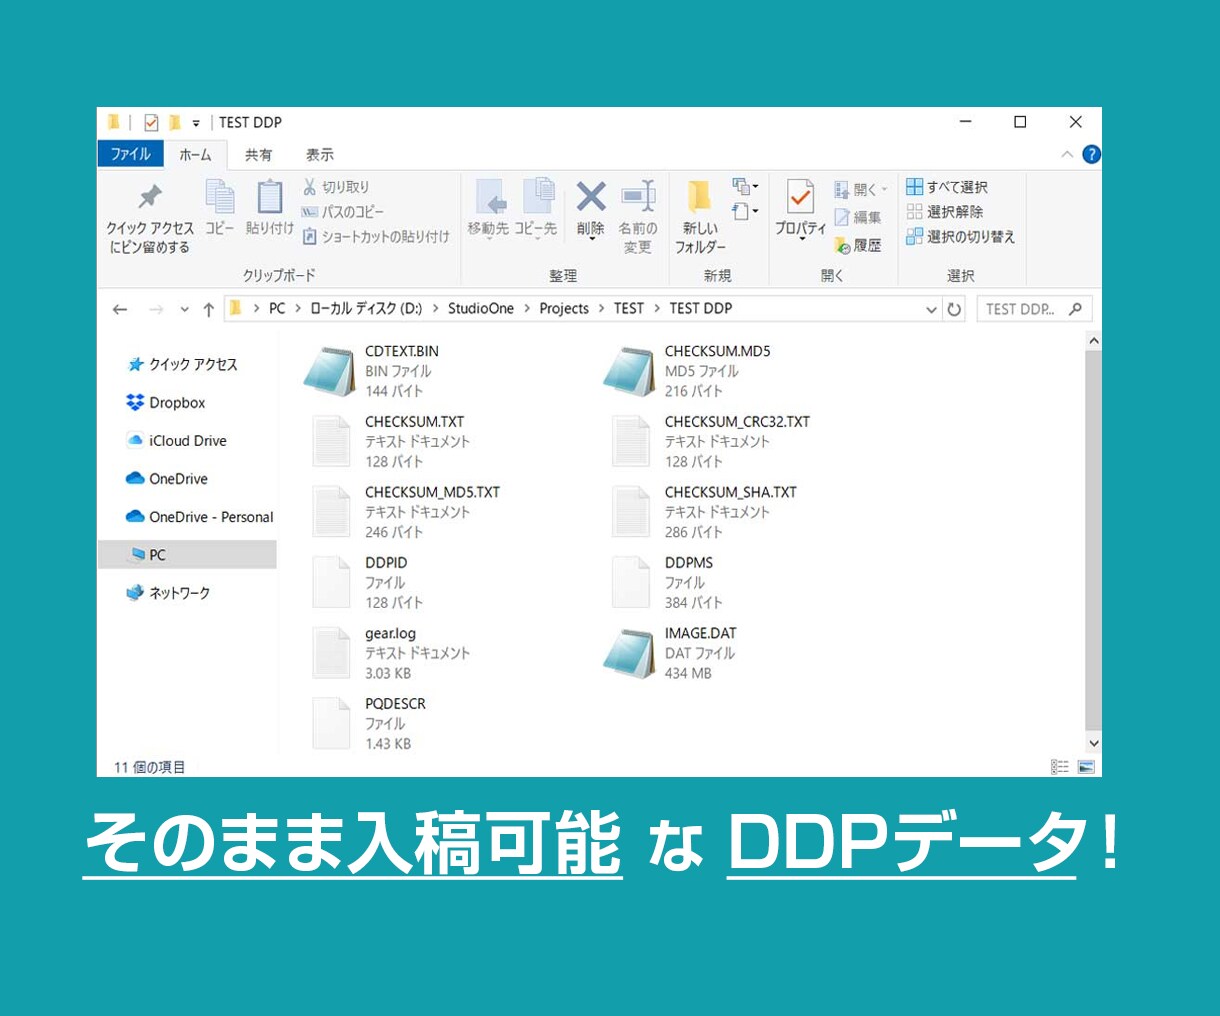Select CHECKSUM_SHA.TXT file name
This screenshot has height=1016, width=1220.
(x=731, y=492)
